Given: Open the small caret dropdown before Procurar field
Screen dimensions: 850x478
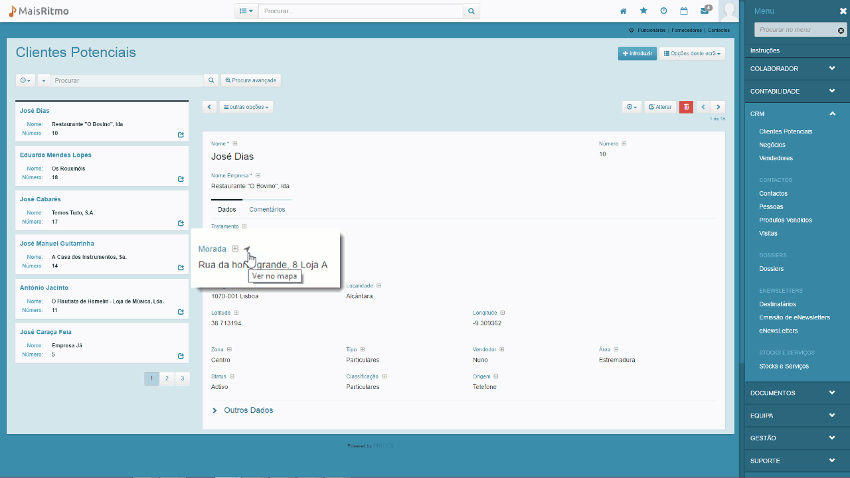Looking at the screenshot, I should 43,80.
